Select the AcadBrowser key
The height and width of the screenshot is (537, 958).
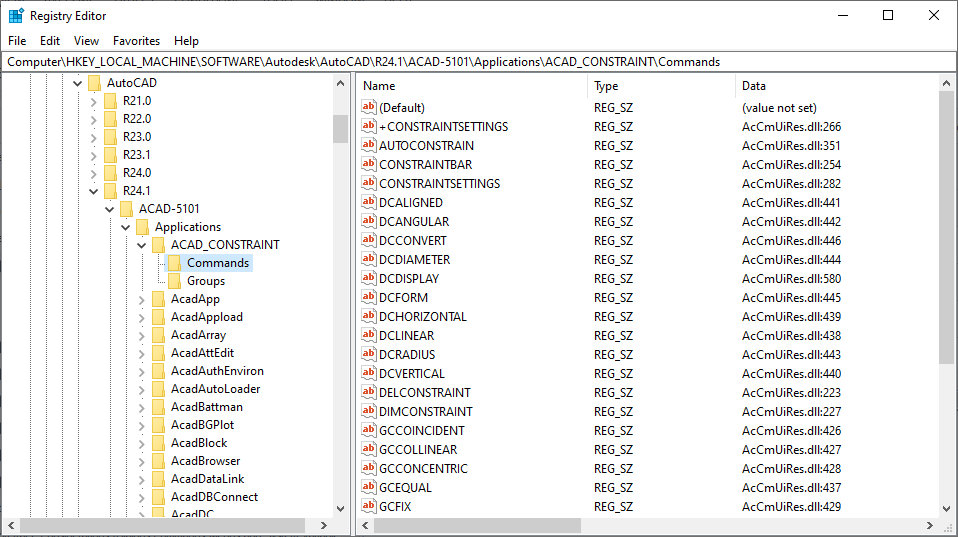click(x=205, y=461)
